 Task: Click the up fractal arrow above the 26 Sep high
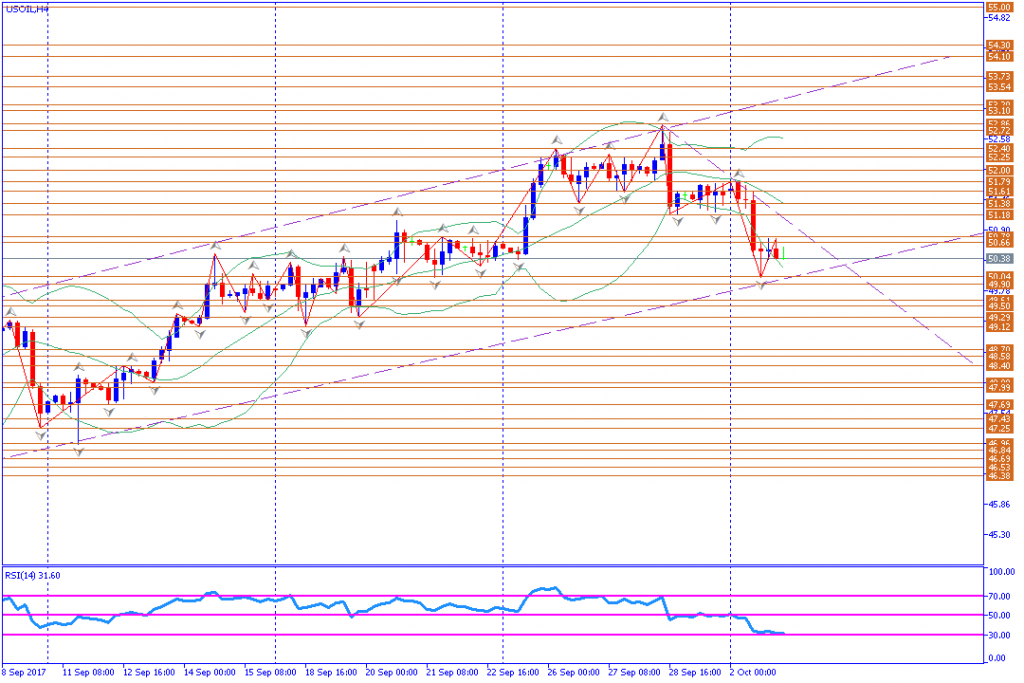(556, 140)
